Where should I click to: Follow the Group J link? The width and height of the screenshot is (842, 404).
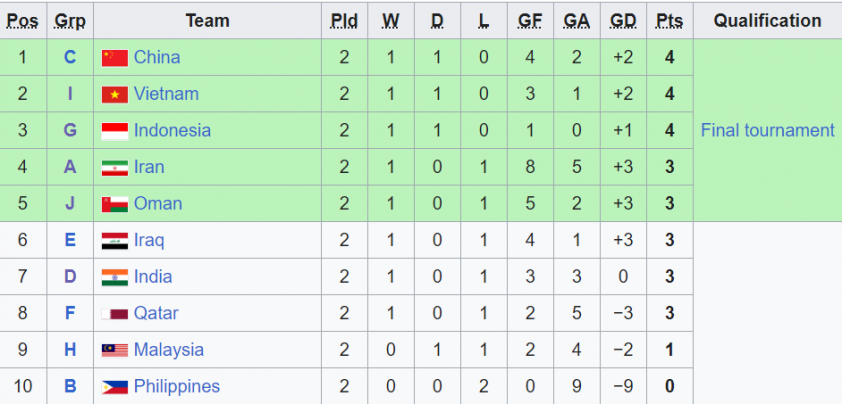[x=70, y=203]
